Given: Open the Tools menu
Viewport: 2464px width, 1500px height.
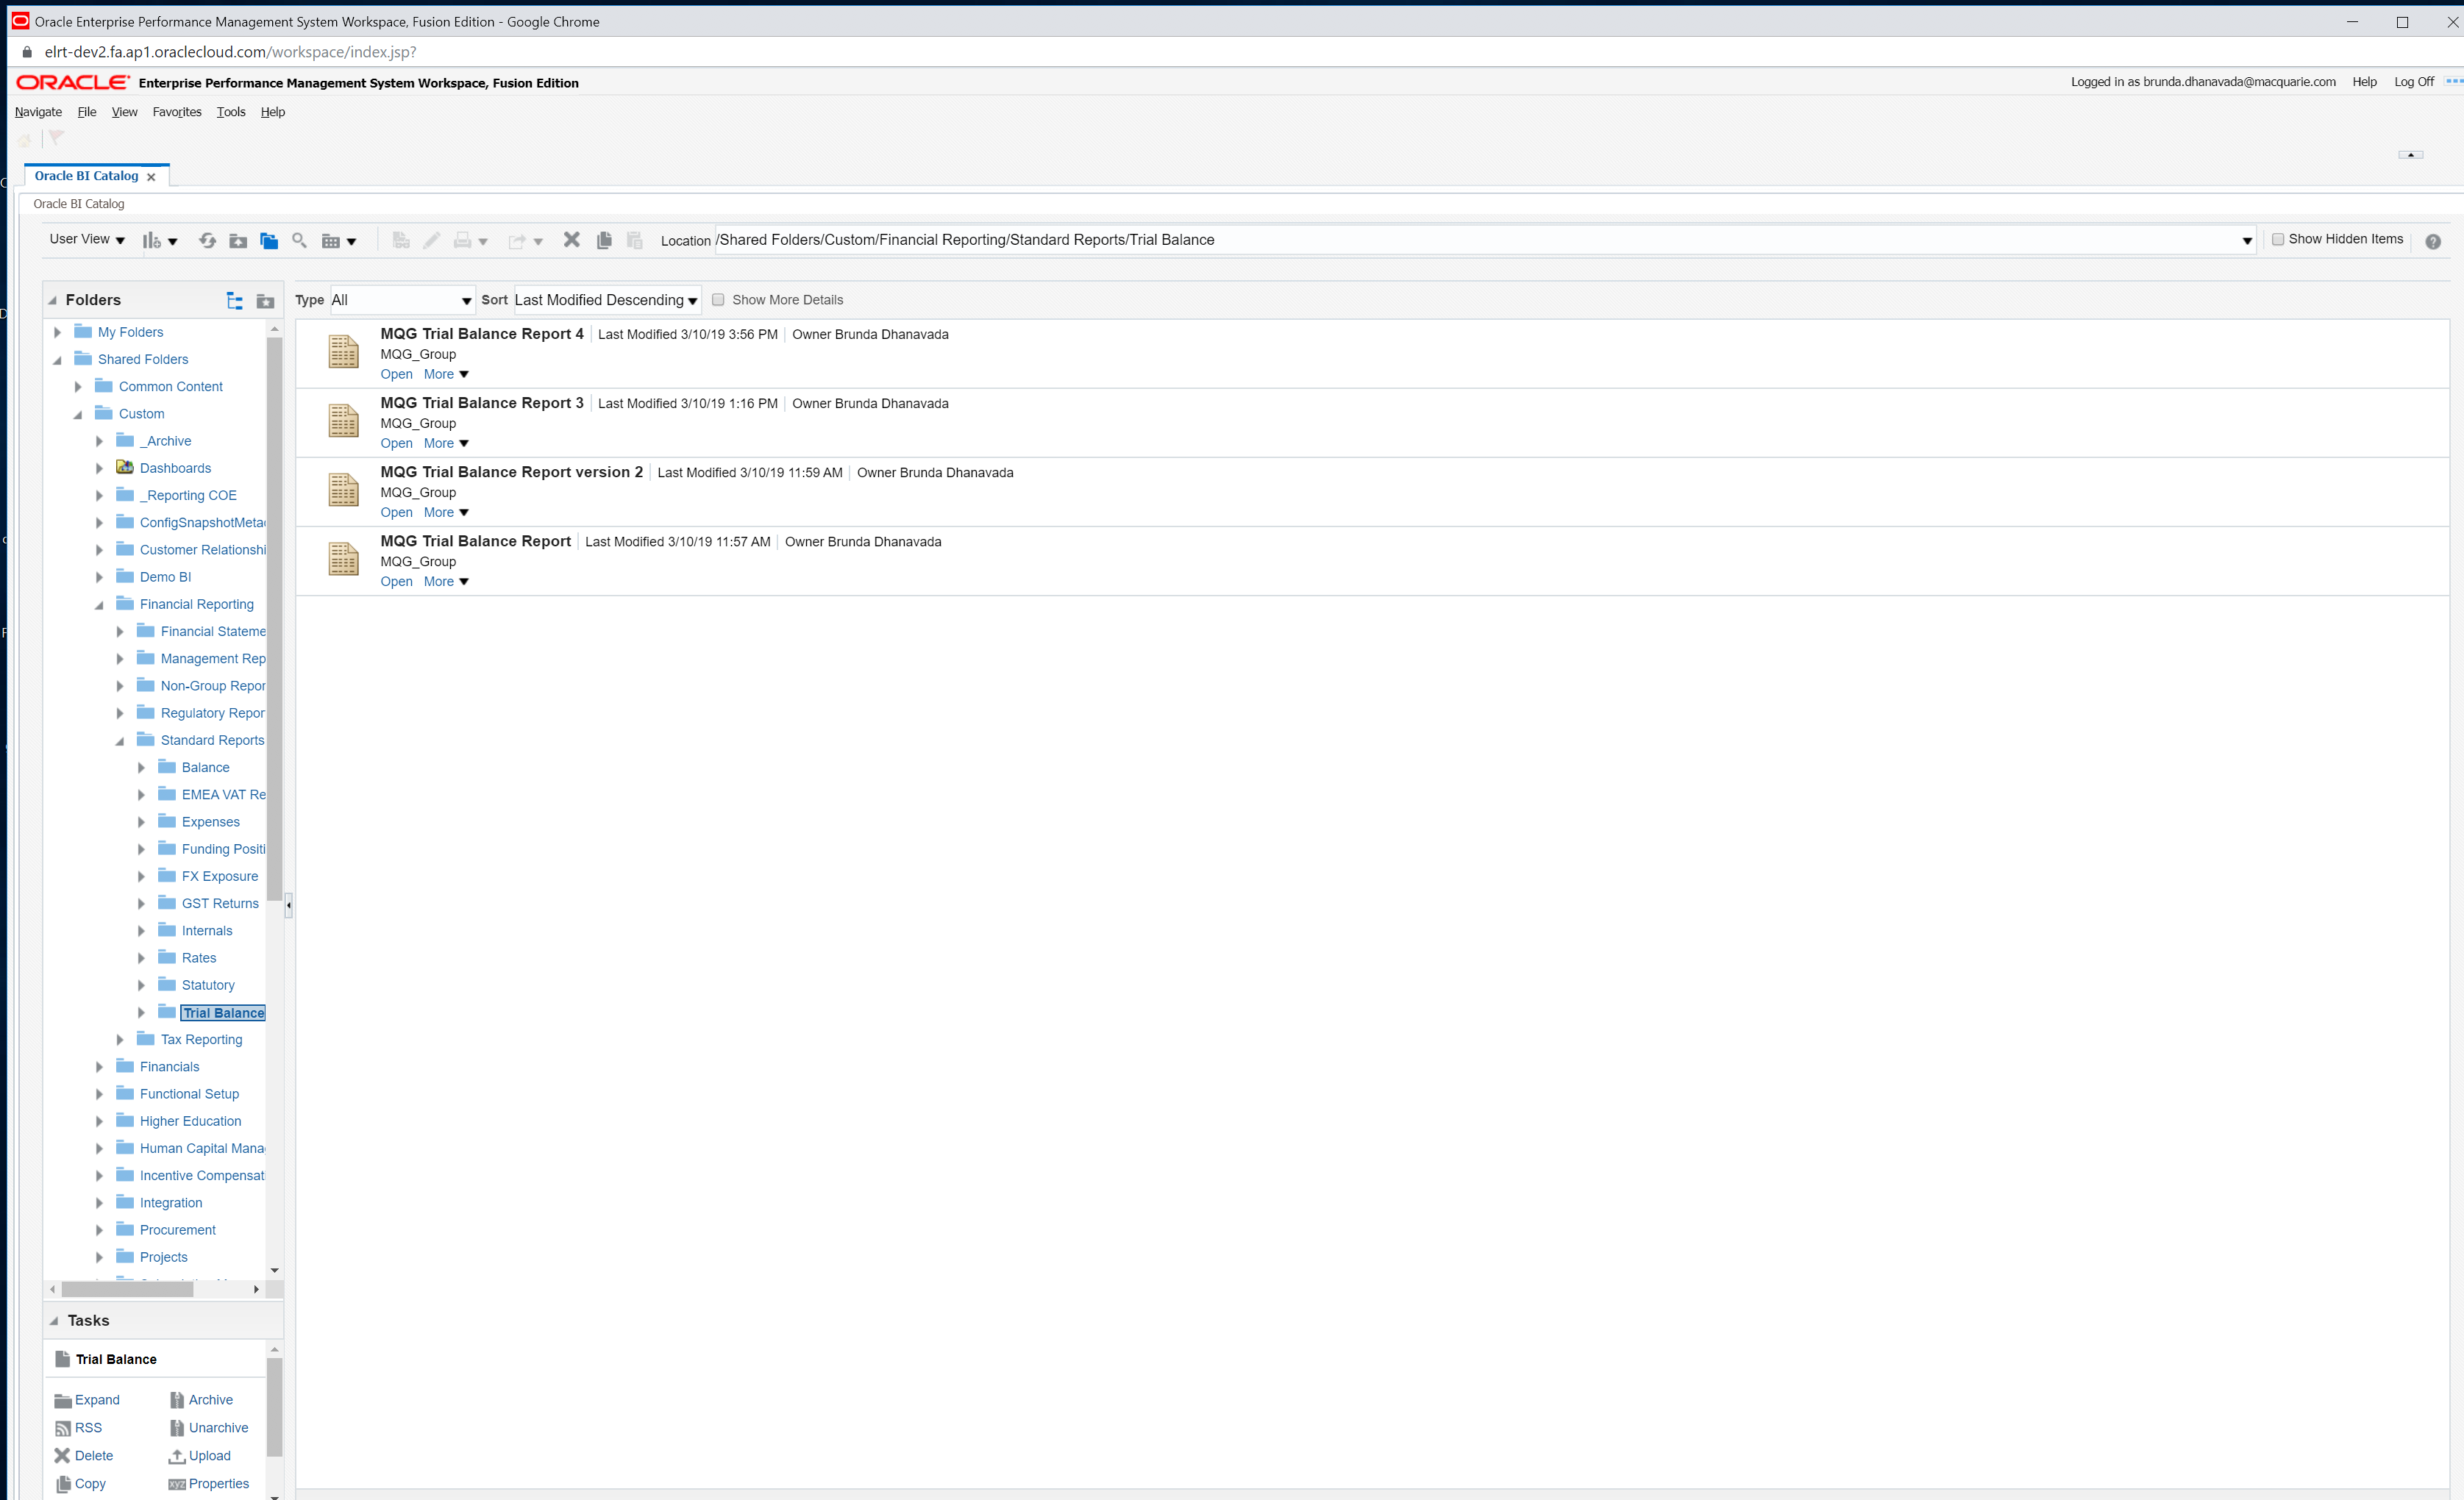Looking at the screenshot, I should coord(231,112).
